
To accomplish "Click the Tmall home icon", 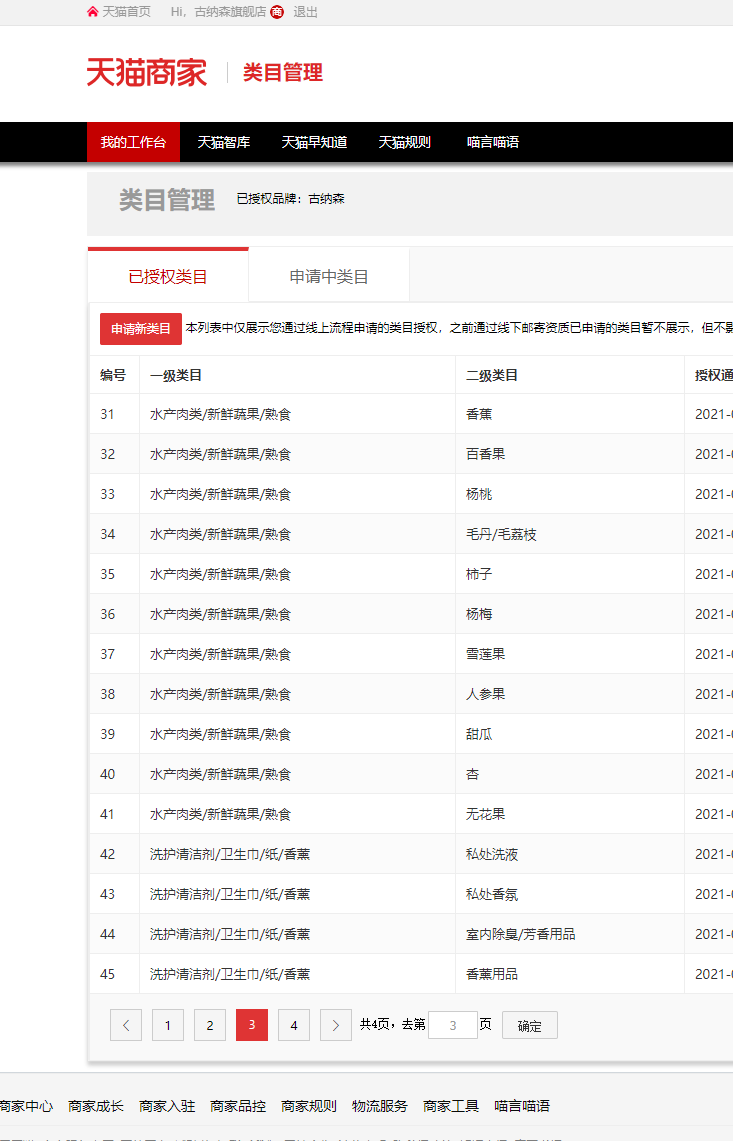I will tap(92, 12).
